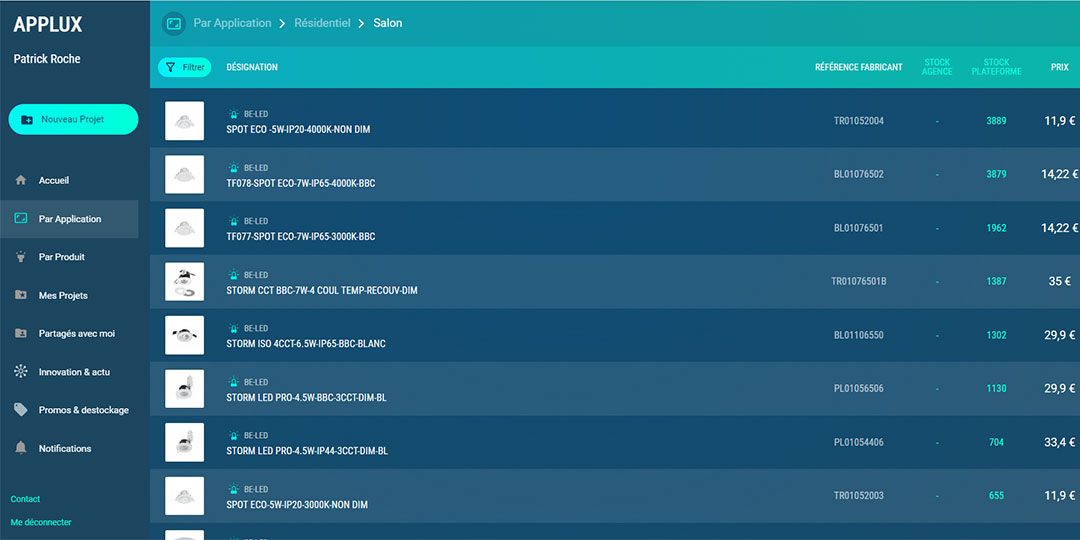1080x540 pixels.
Task: Create a Nouveau Projet
Action: click(x=73, y=120)
